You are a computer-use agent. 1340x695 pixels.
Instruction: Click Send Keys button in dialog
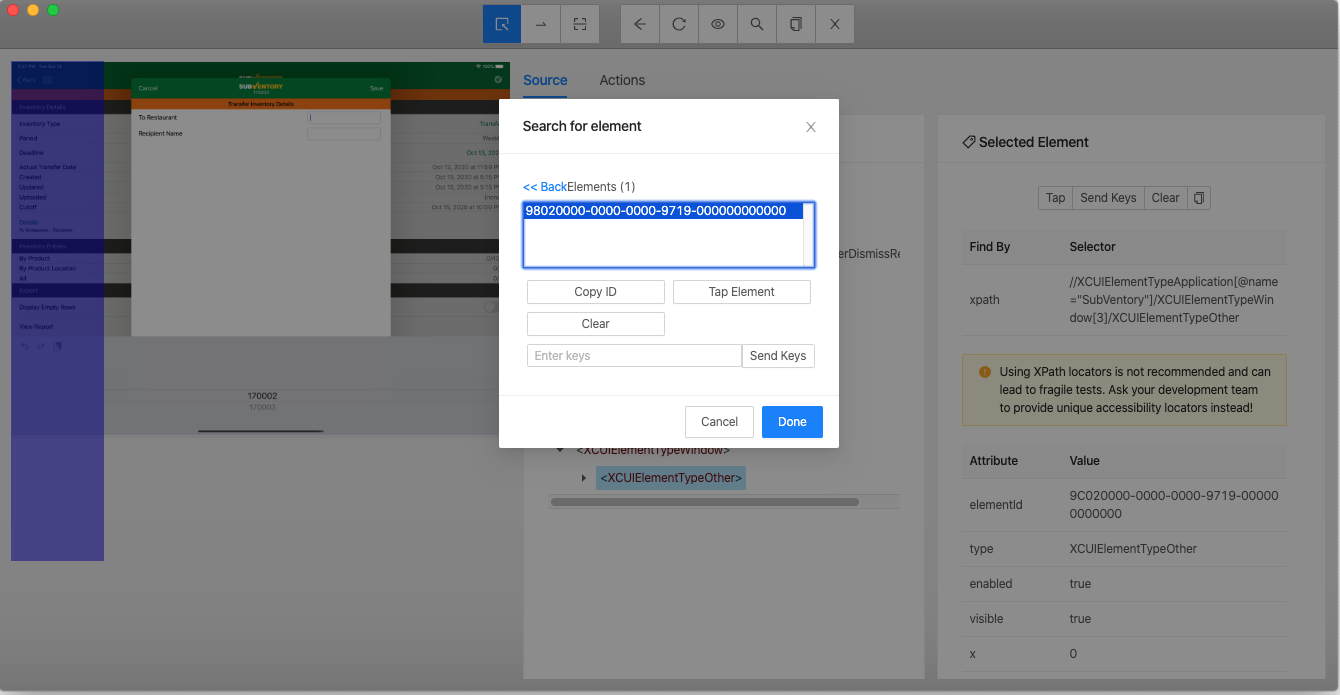pos(778,356)
